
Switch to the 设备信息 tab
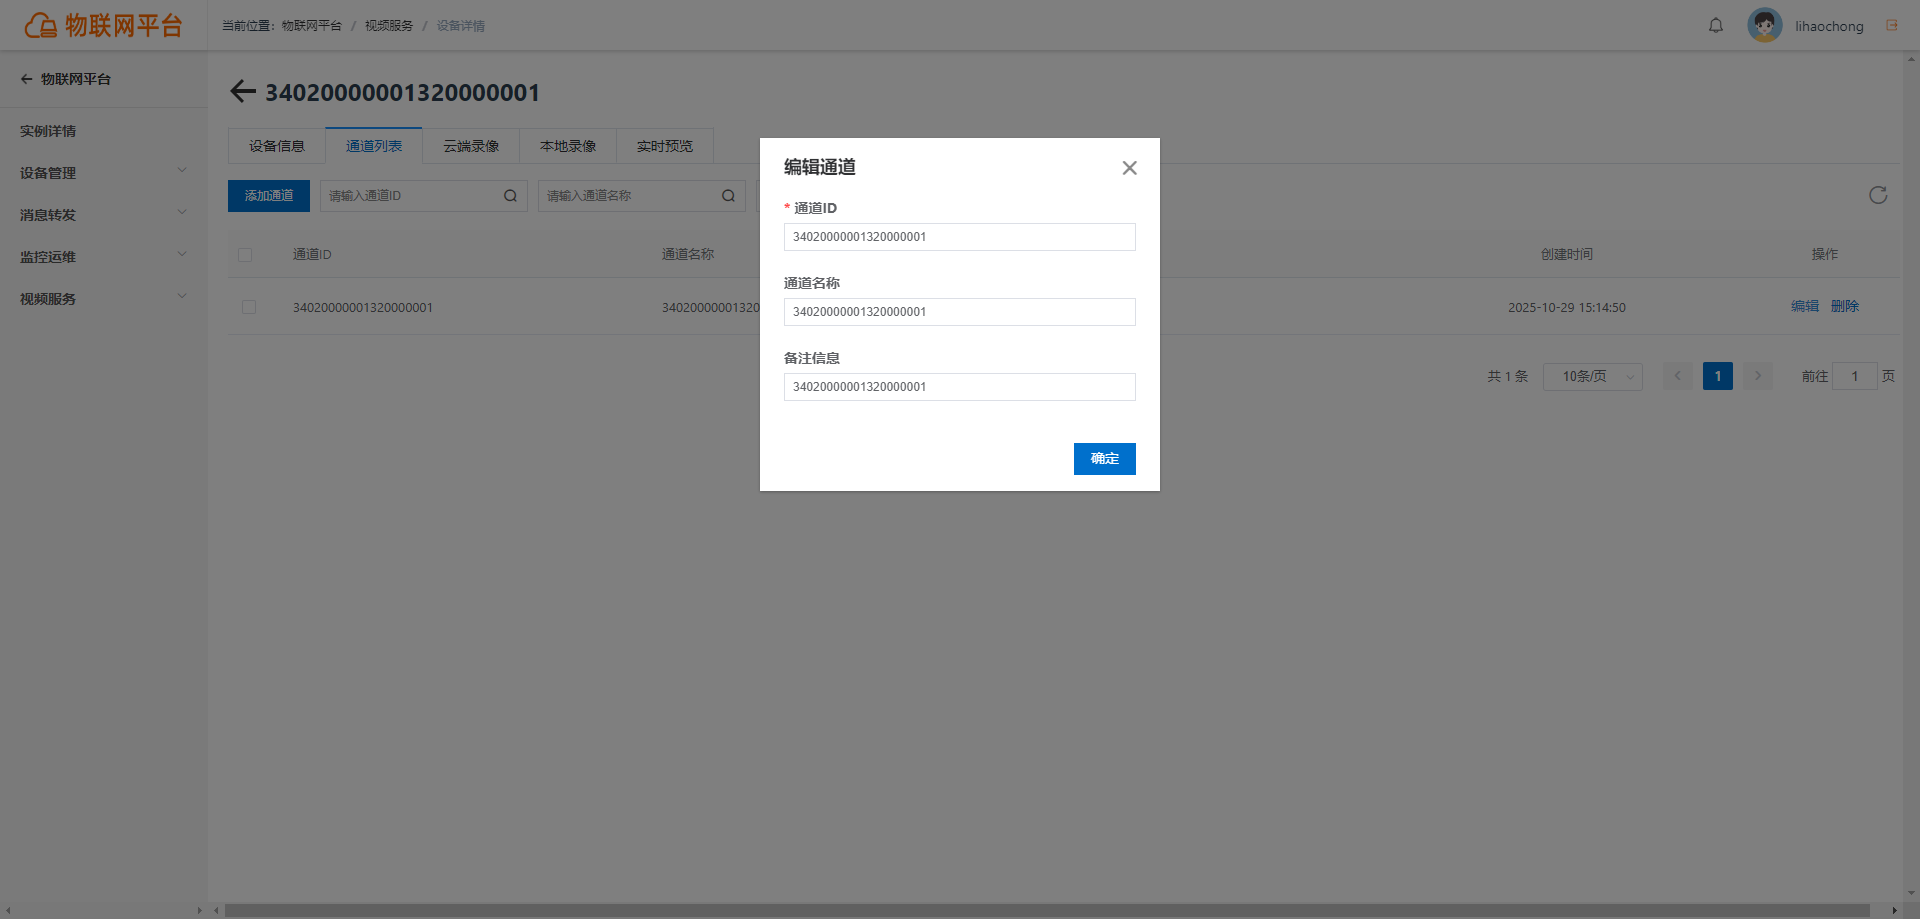tap(277, 146)
